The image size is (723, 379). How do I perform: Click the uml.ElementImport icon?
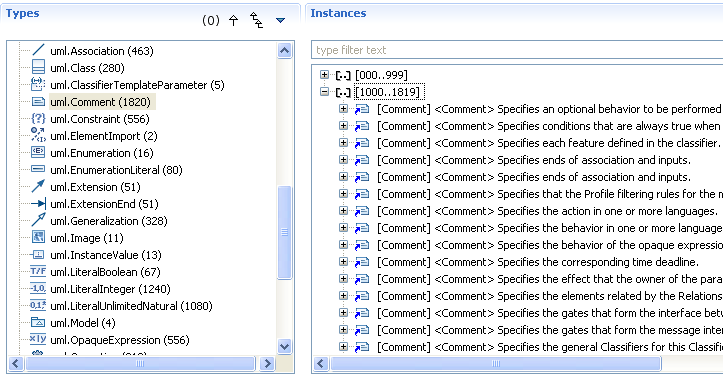pyautogui.click(x=38, y=136)
